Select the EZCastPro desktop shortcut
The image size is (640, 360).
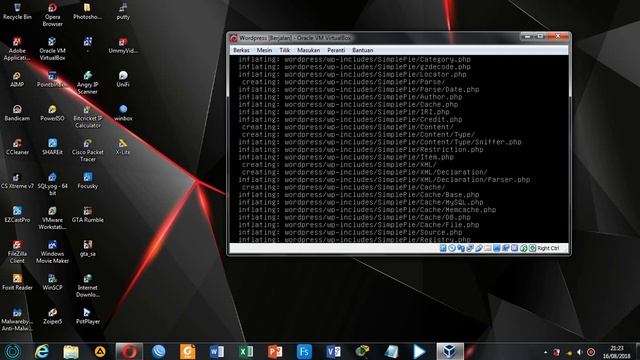(x=17, y=215)
